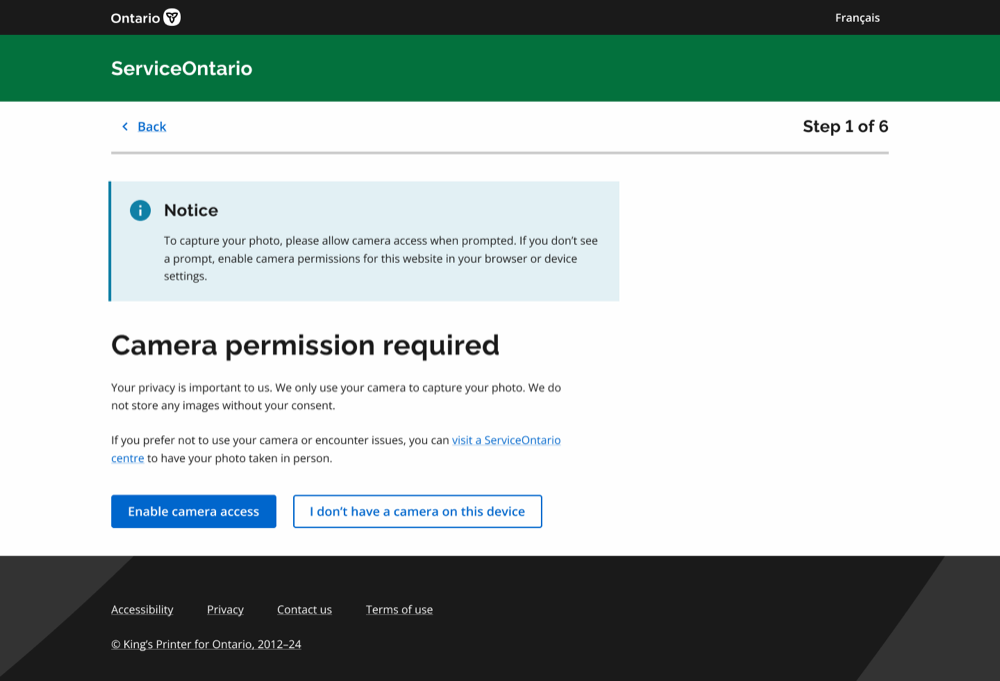This screenshot has height=681, width=1000.
Task: Click the back chevron arrow icon
Action: 125,126
